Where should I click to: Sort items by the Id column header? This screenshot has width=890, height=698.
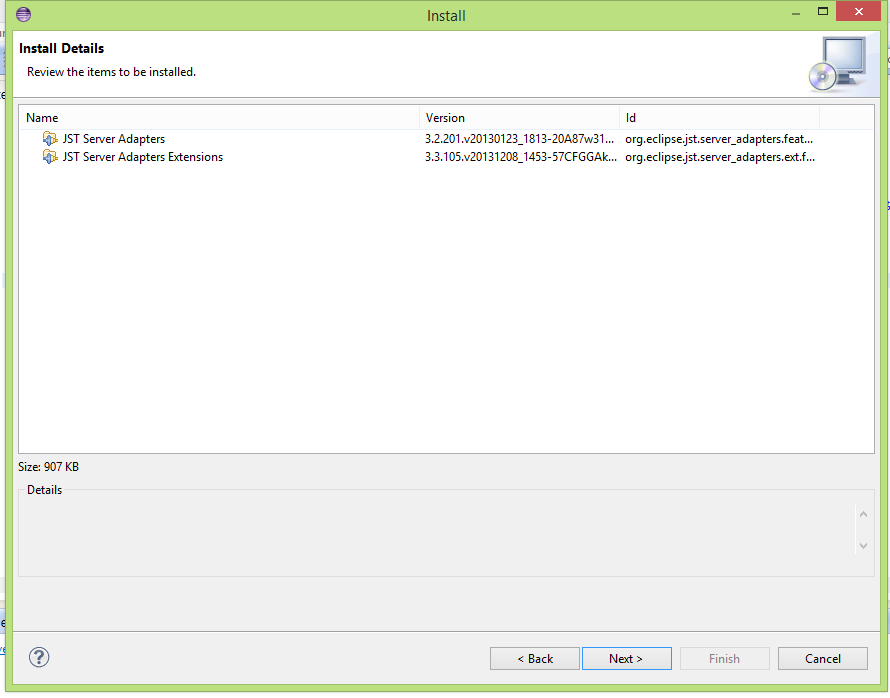point(720,118)
